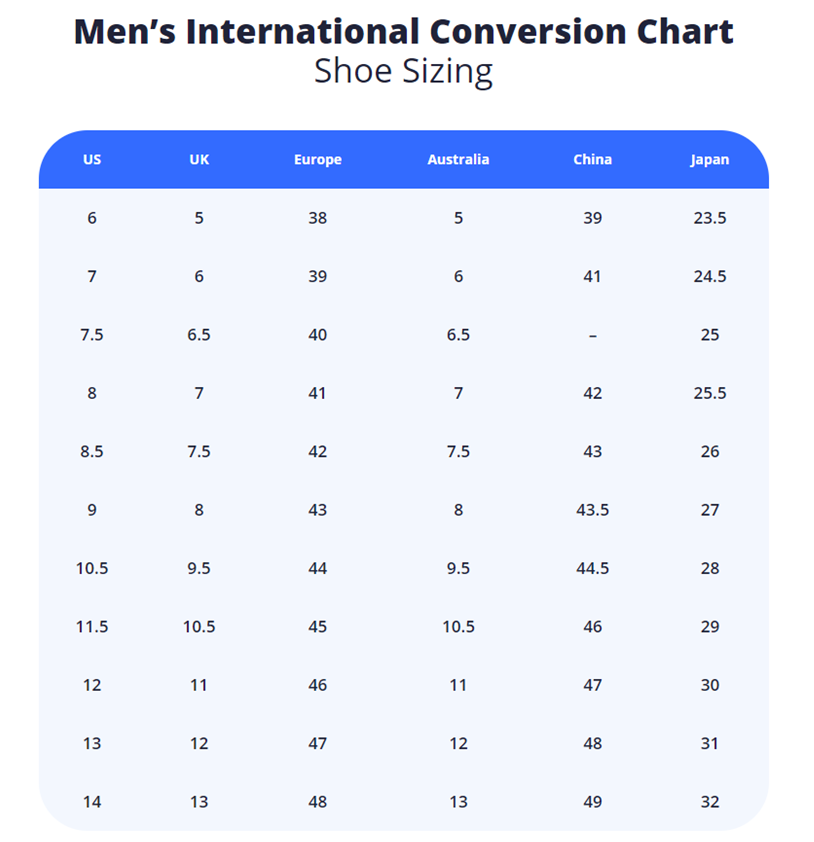Click Japan size 25.5 cell
The height and width of the screenshot is (842, 814).
click(x=709, y=393)
